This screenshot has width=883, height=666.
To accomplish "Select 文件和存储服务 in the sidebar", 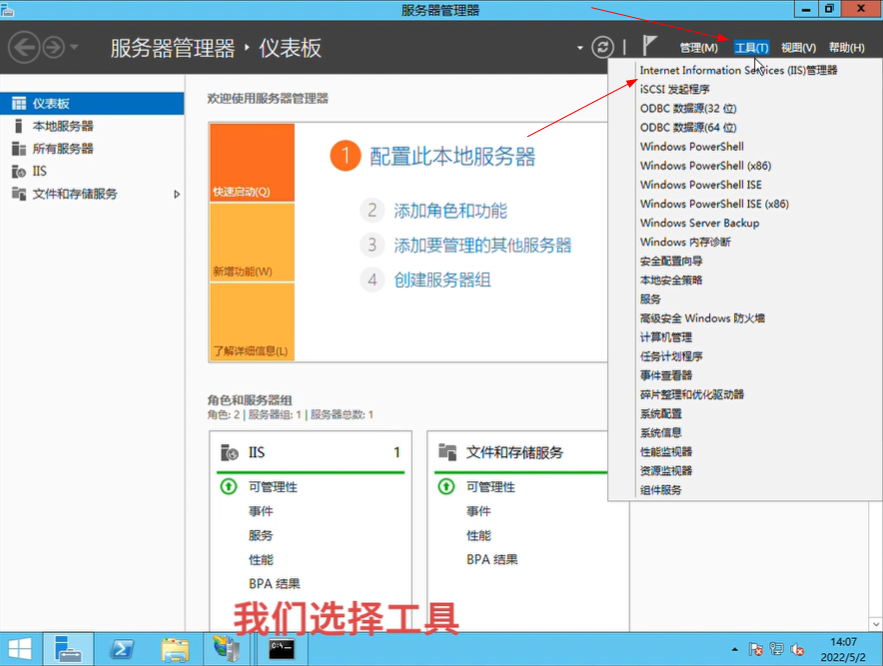I will click(92, 194).
